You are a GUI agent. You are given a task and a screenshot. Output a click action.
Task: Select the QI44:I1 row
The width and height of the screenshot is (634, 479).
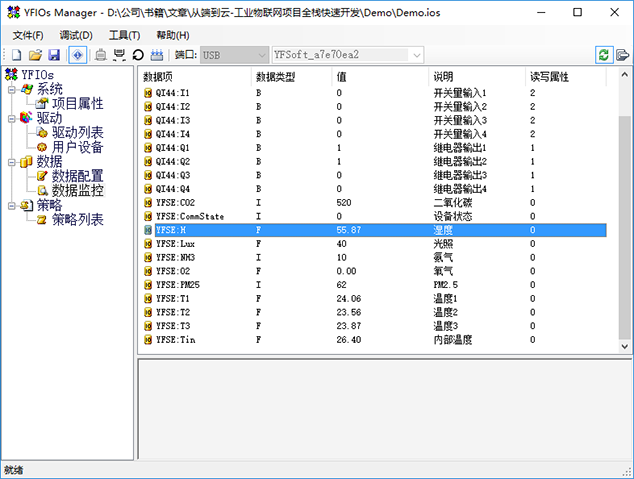(x=375, y=93)
